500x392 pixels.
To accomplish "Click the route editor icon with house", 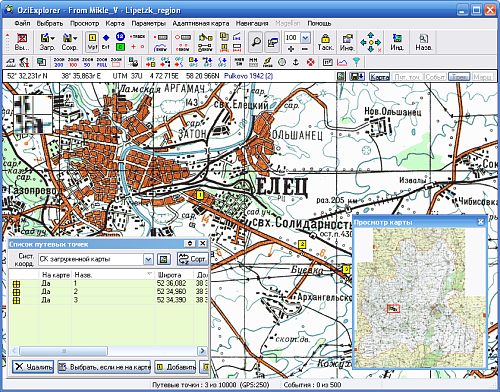I will [205, 37].
